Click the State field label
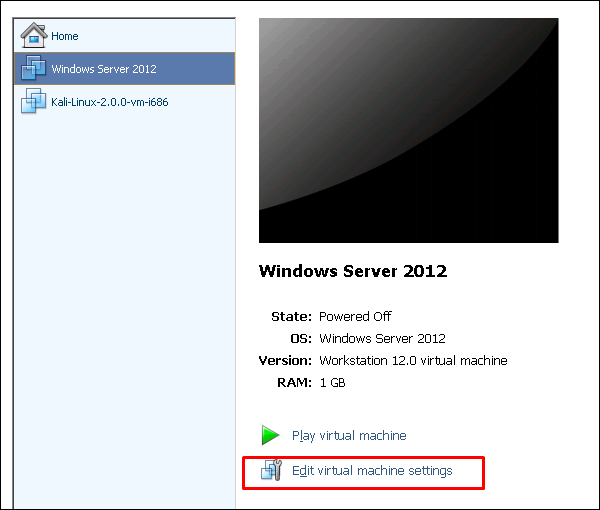 coord(291,317)
